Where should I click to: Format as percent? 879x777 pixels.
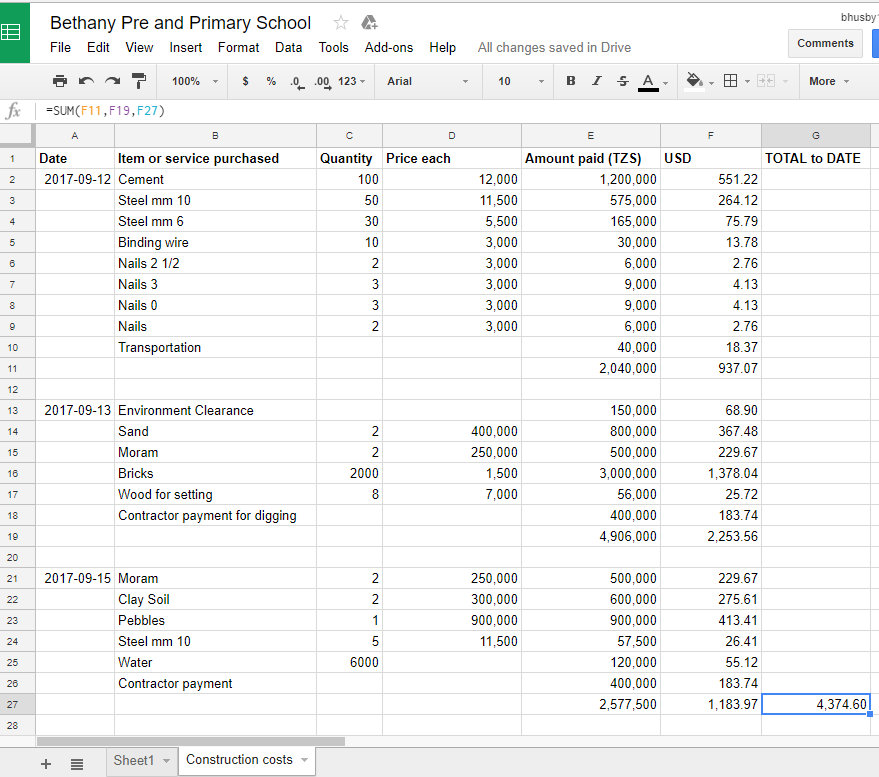[x=271, y=81]
